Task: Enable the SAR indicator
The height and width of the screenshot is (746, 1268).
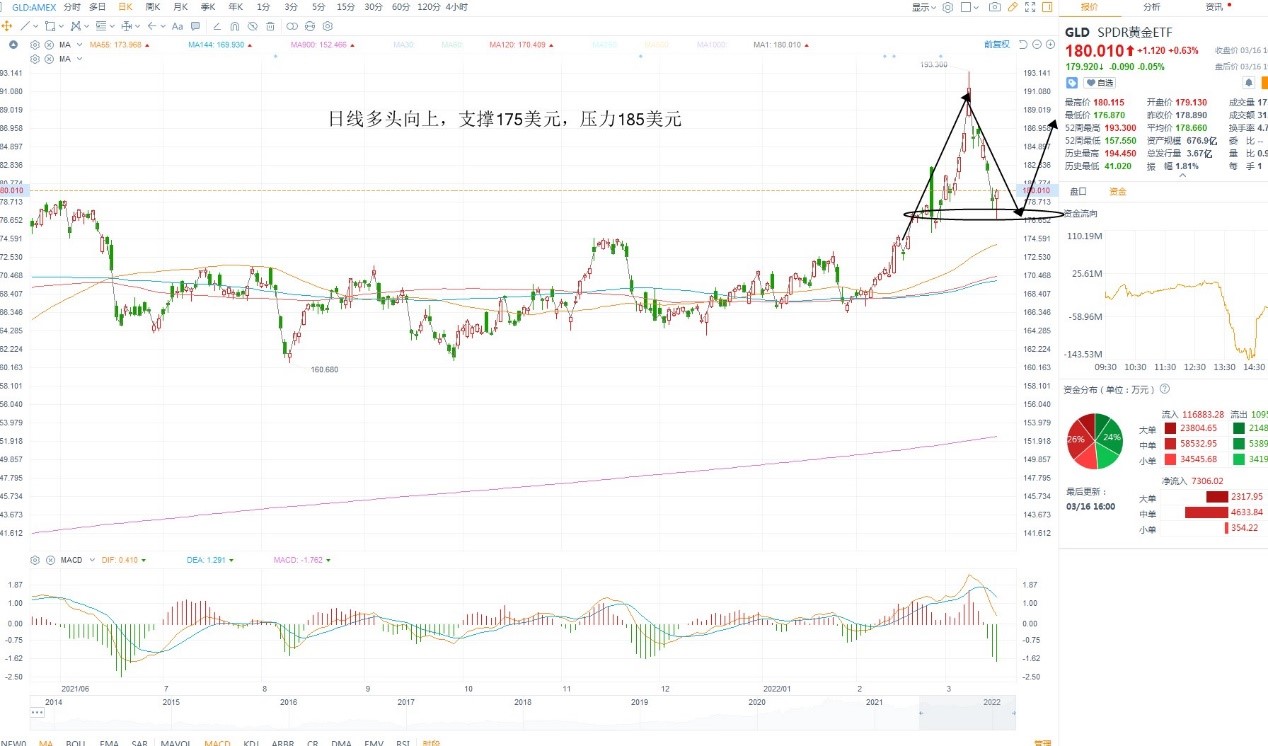Action: [139, 743]
